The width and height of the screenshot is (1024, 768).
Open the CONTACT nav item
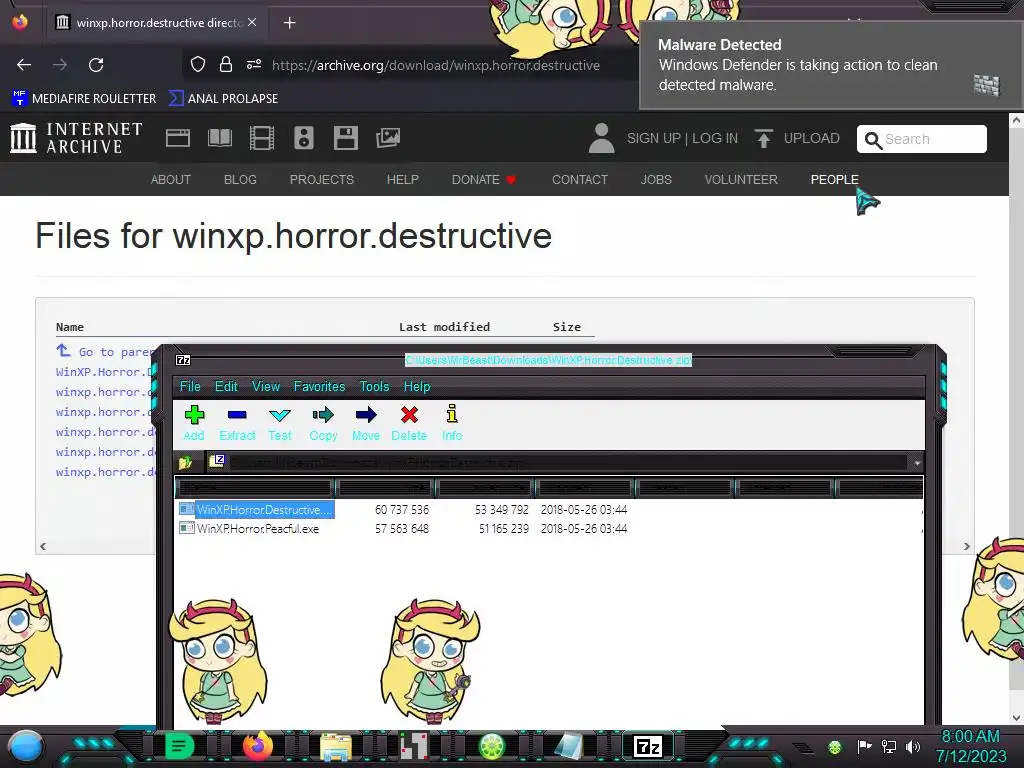click(580, 180)
